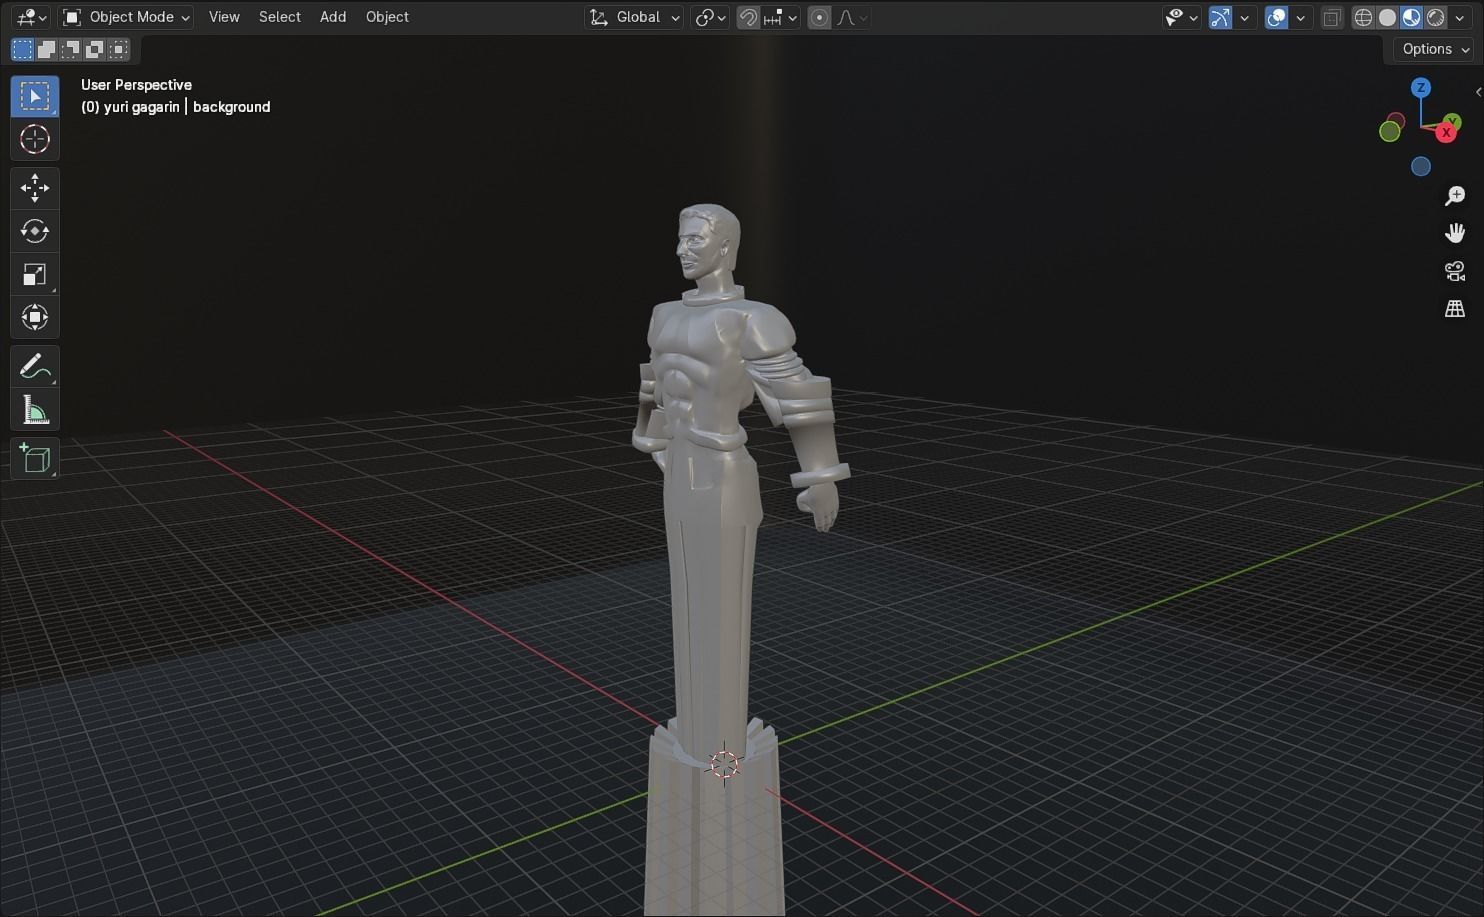Image resolution: width=1484 pixels, height=917 pixels.
Task: Expand the sidebar arrow at right edge
Action: click(x=1478, y=92)
